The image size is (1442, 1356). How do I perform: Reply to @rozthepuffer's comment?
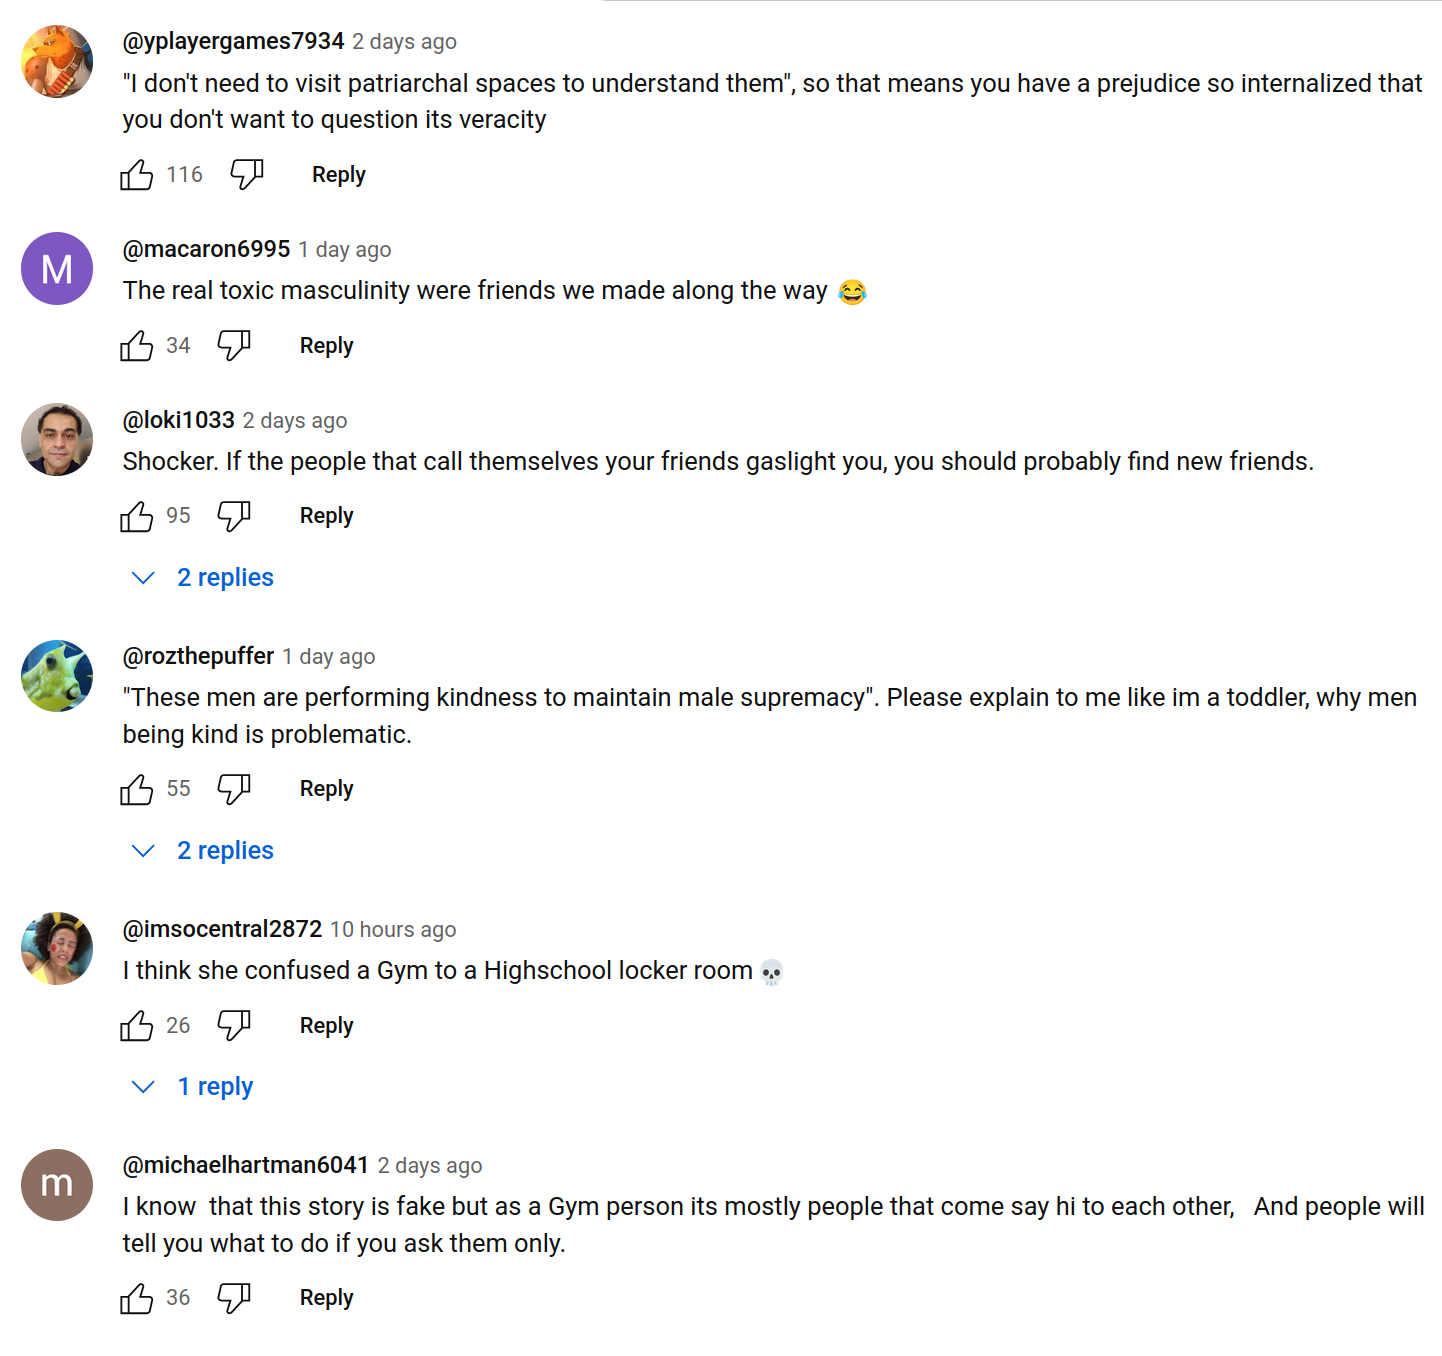click(x=326, y=789)
